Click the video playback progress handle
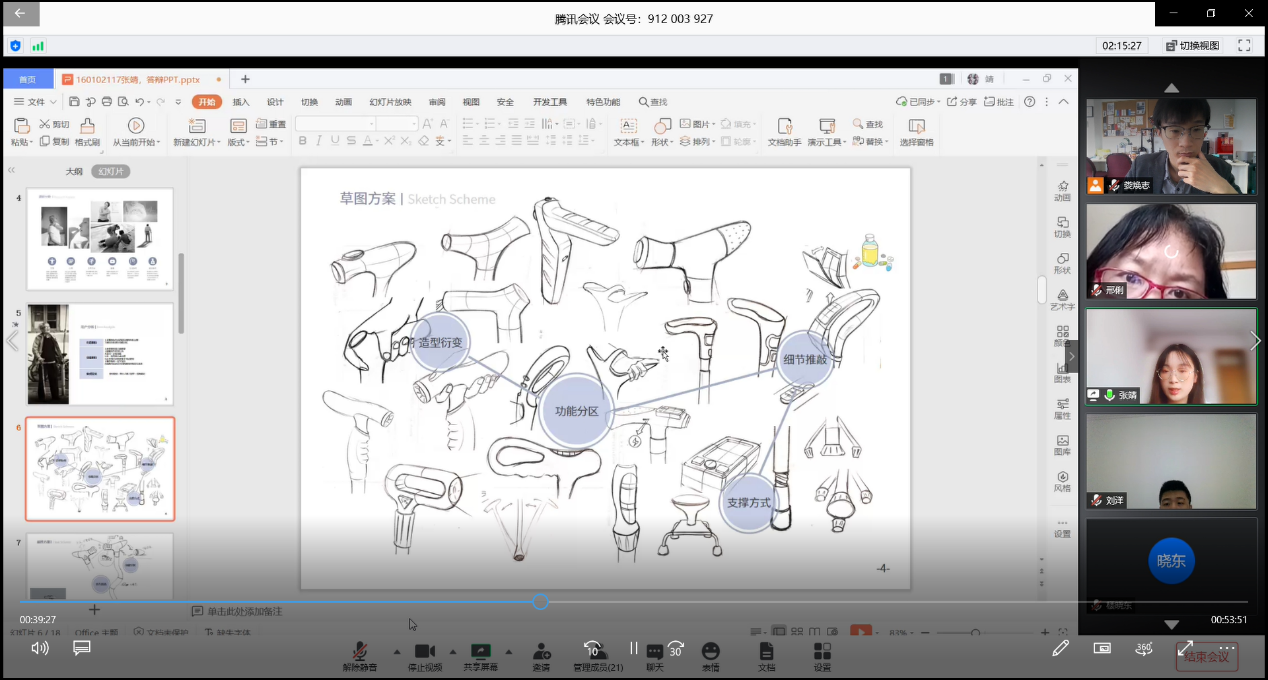 [x=540, y=602]
